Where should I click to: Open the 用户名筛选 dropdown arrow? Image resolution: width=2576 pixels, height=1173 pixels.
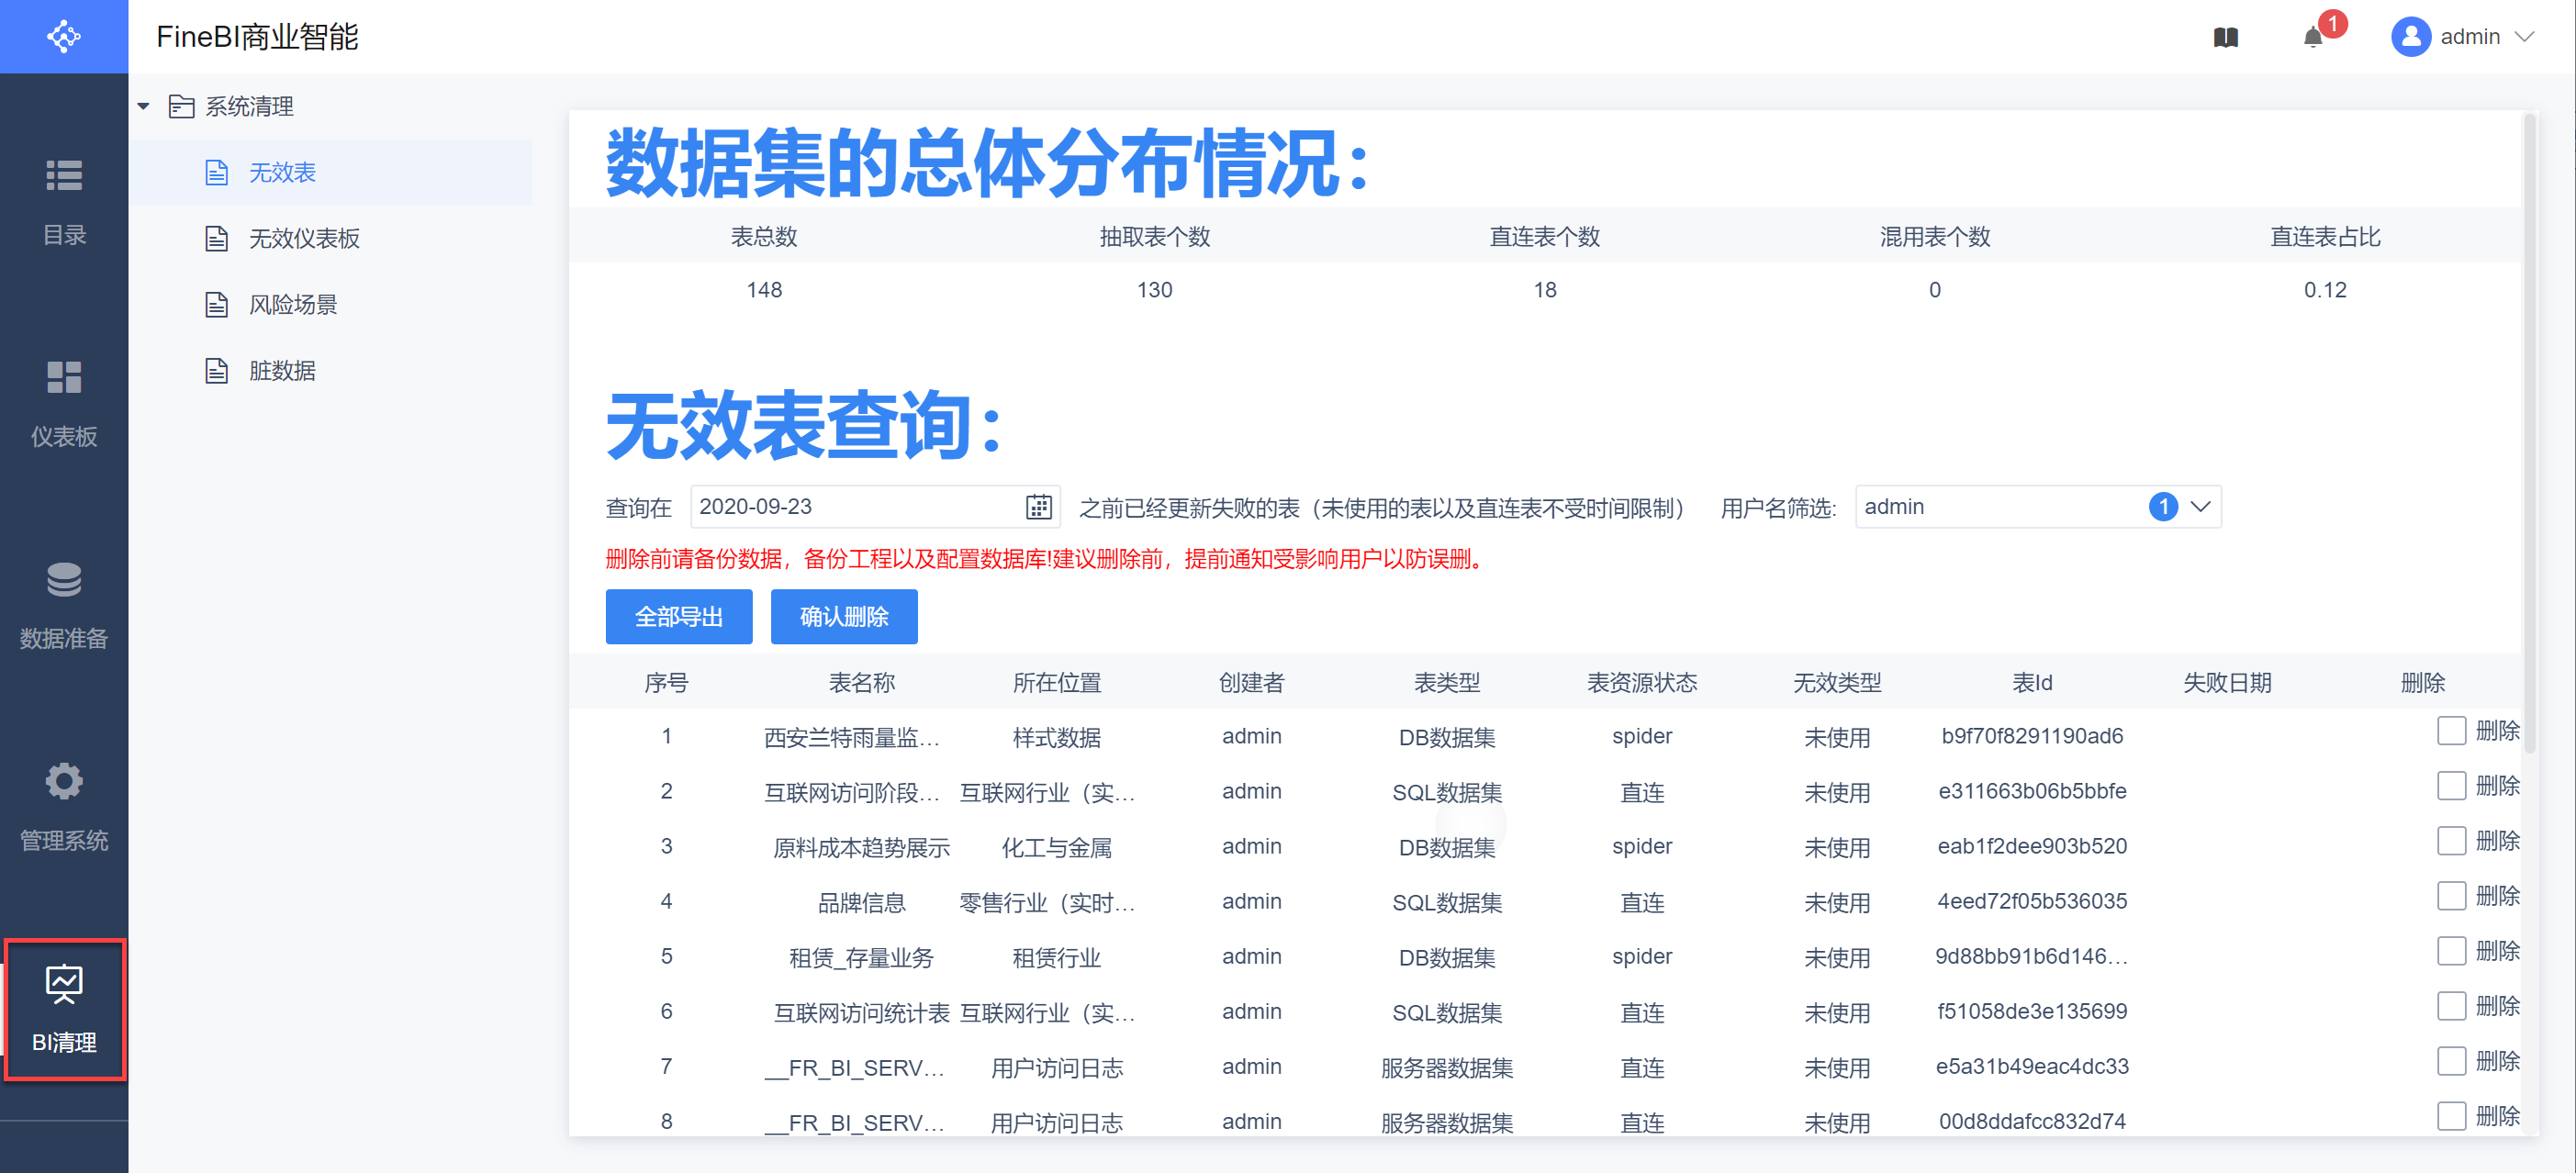pyautogui.click(x=2200, y=507)
